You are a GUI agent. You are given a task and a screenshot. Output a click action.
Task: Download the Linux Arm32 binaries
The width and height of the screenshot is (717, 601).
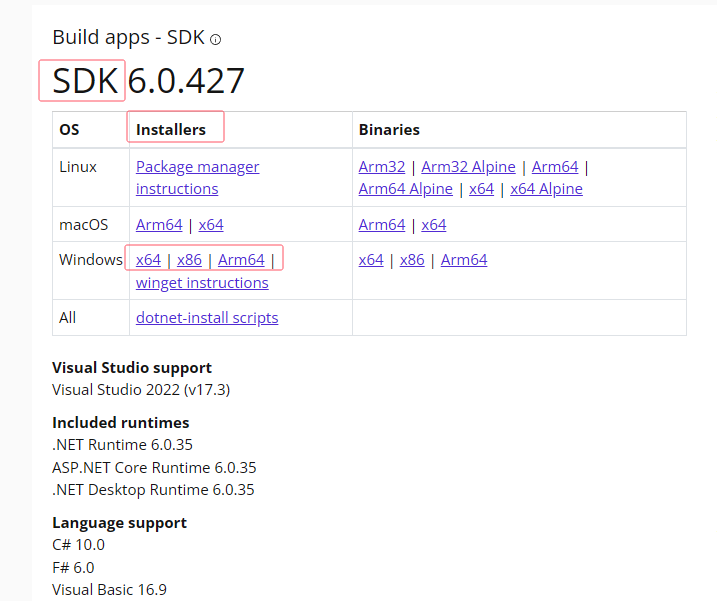pyautogui.click(x=382, y=167)
